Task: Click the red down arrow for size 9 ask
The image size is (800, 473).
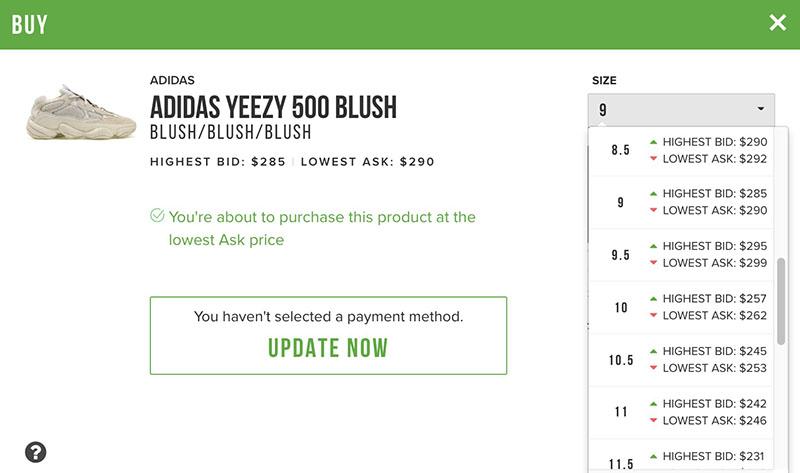Action: click(x=653, y=211)
